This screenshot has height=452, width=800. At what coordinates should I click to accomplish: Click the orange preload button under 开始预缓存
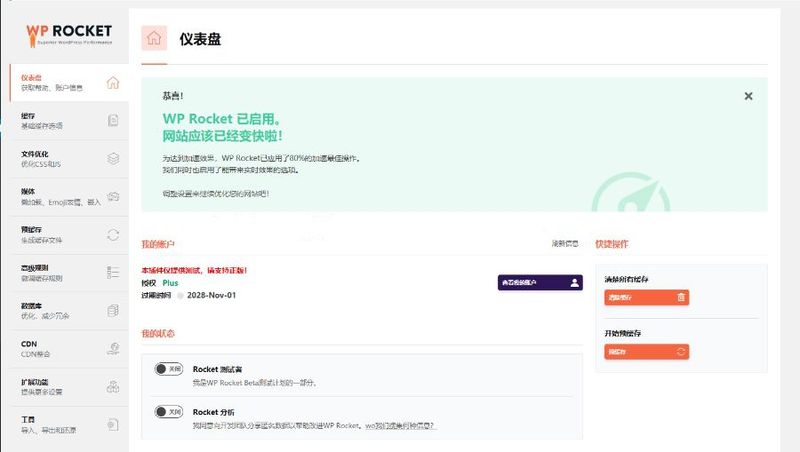coord(646,351)
